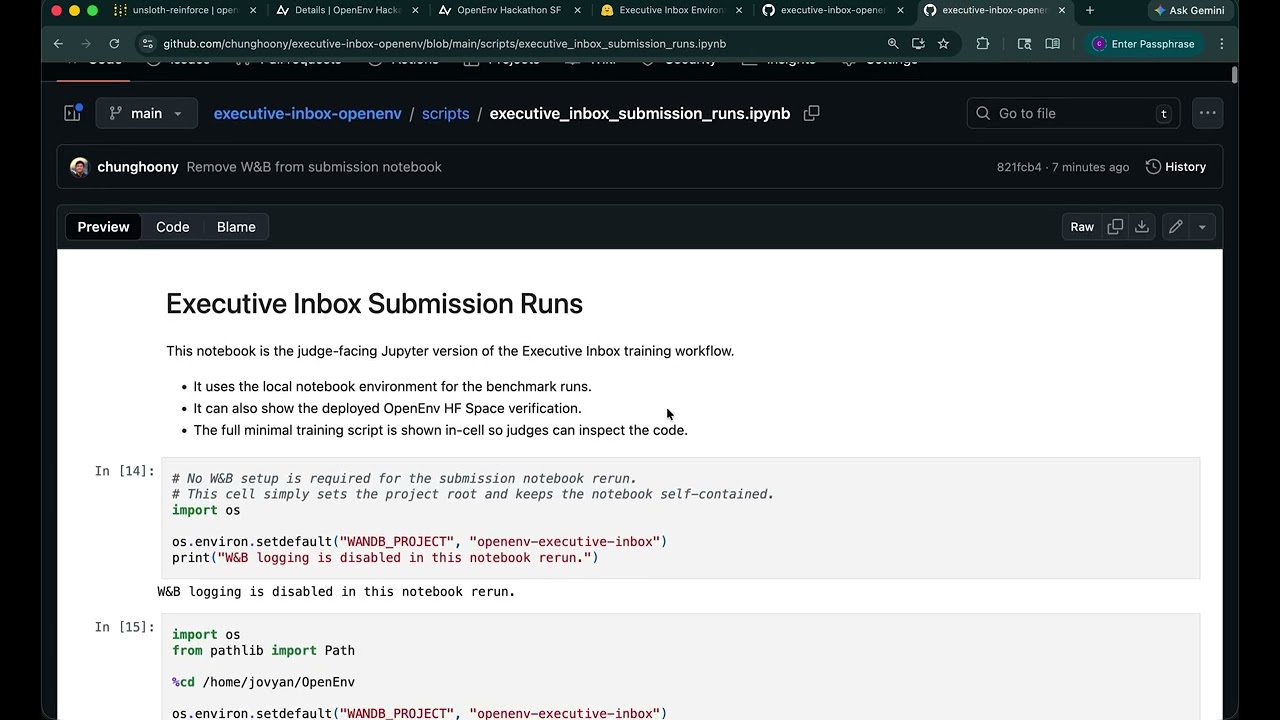View commit 821fcb4

pyautogui.click(x=1019, y=167)
